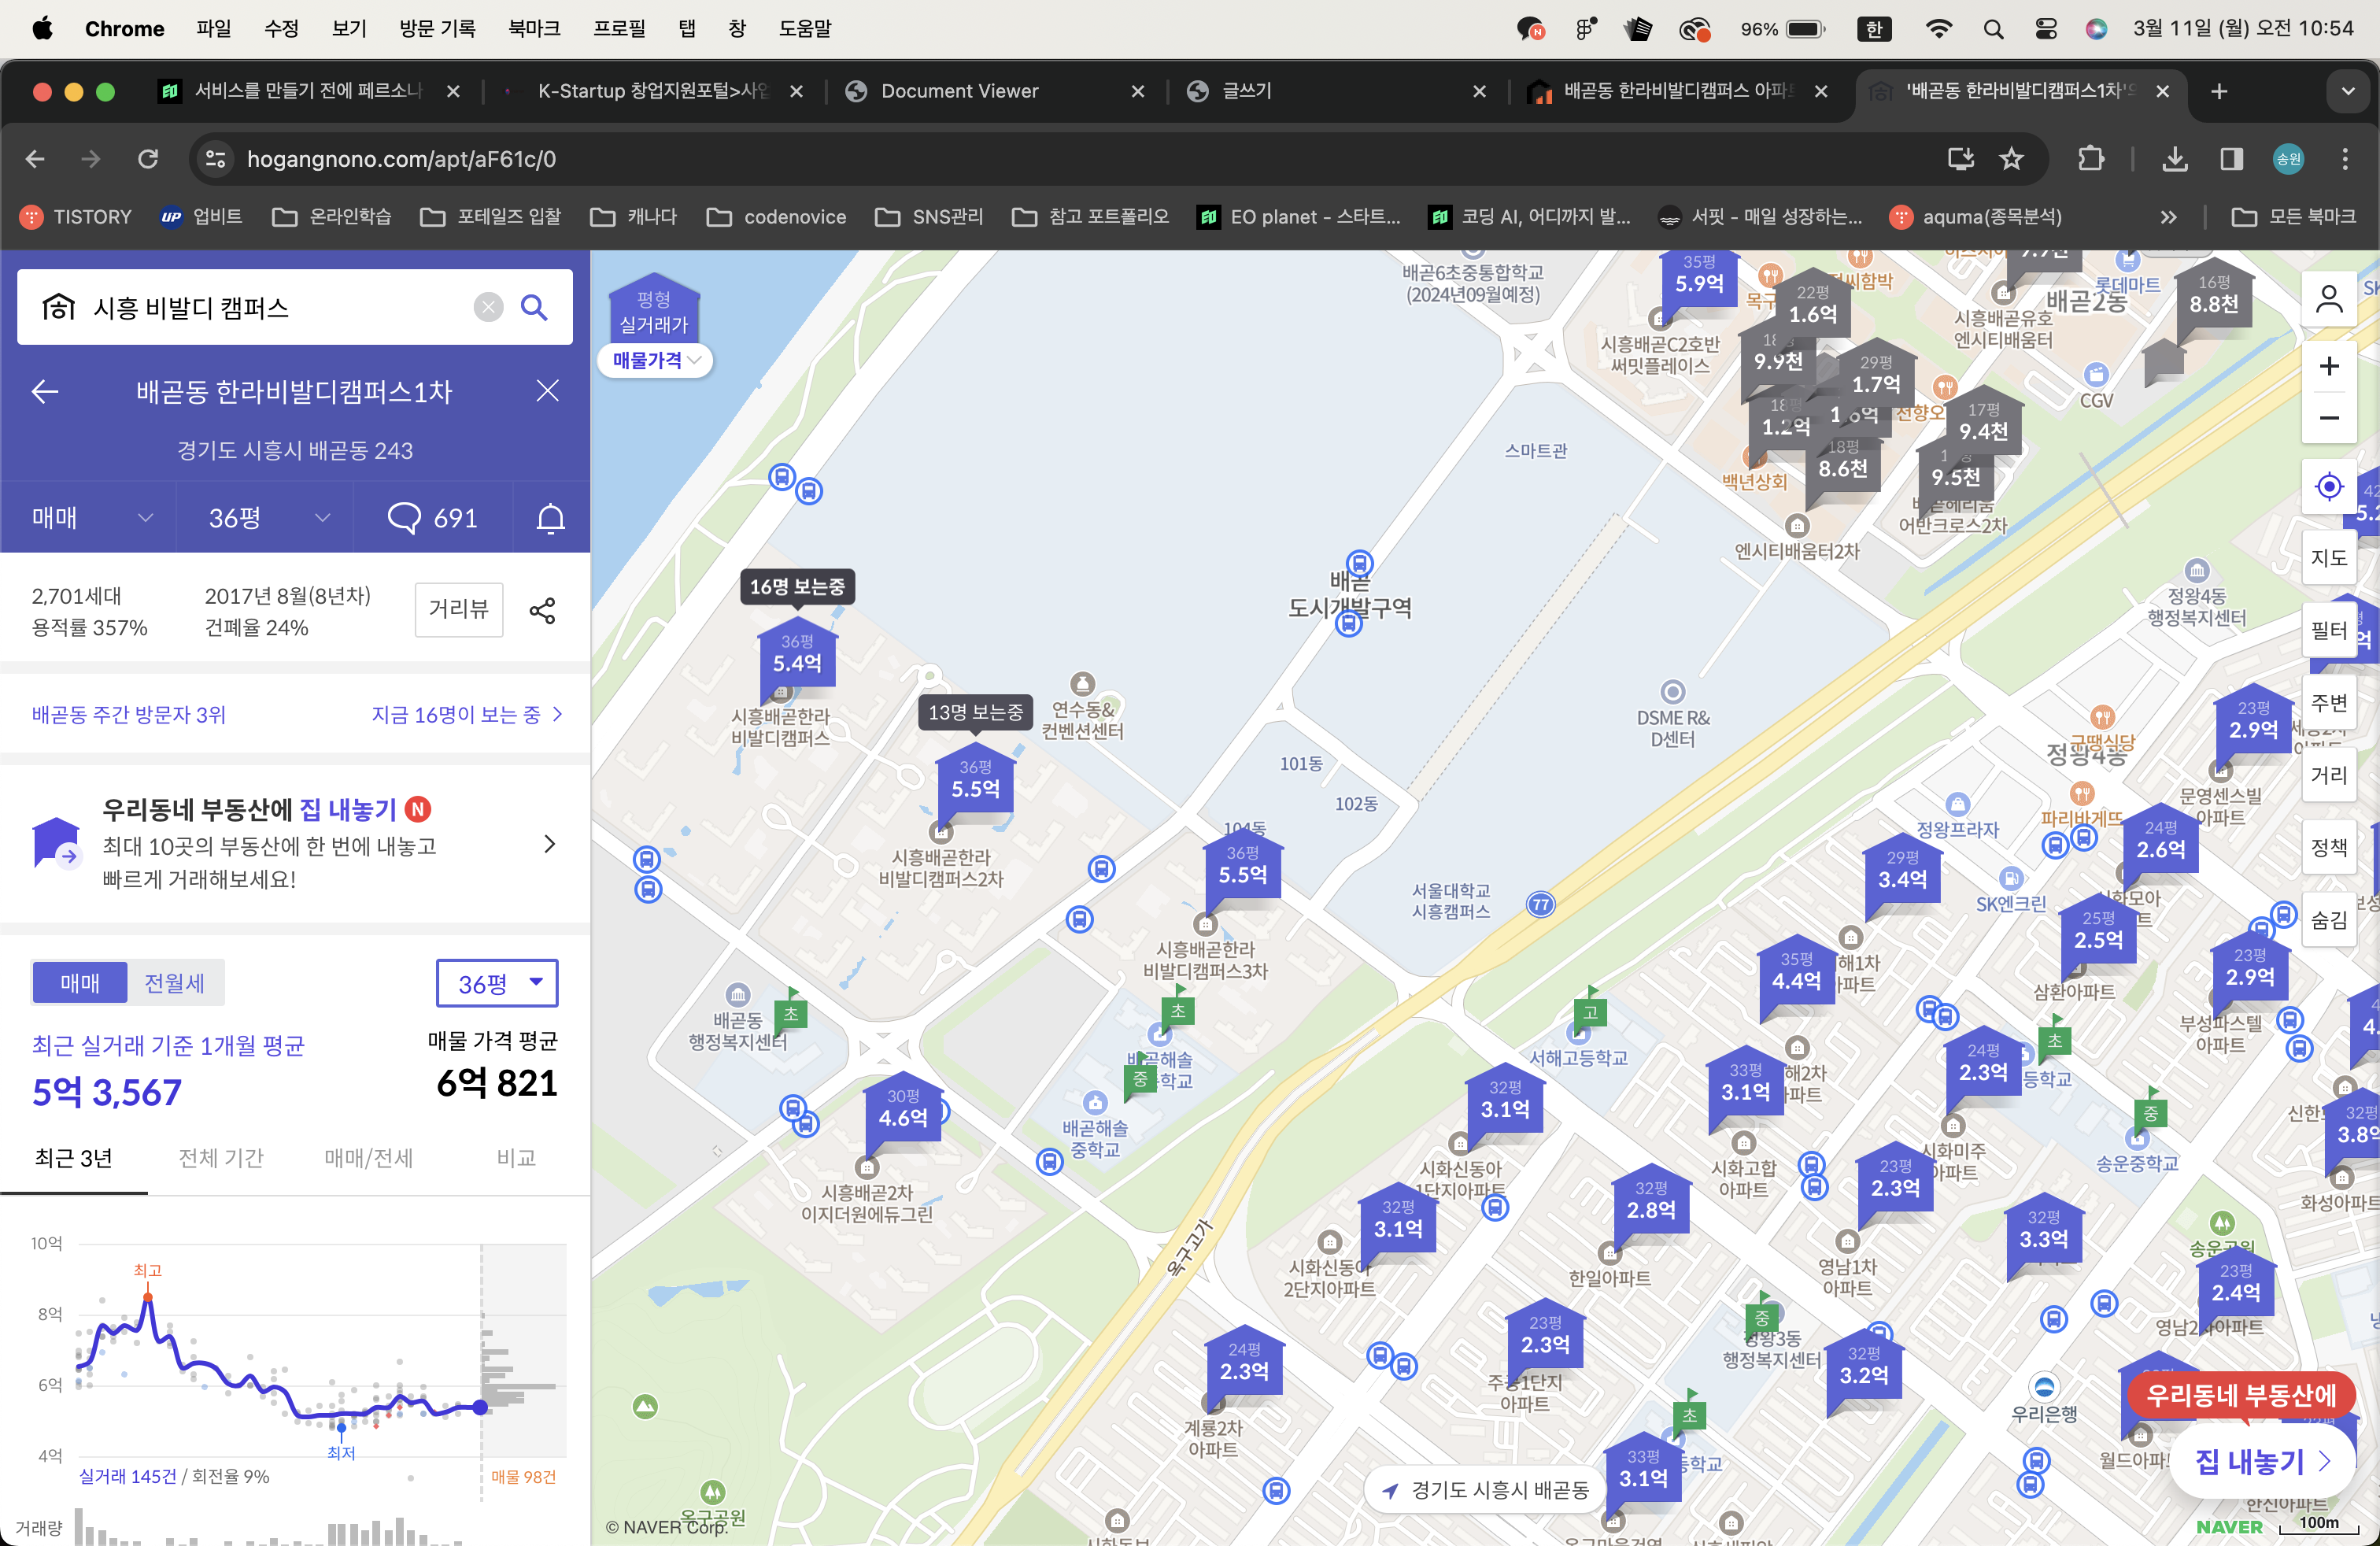Click the search magnifier icon in sidebar
The width and height of the screenshot is (2380, 1546).
click(534, 307)
